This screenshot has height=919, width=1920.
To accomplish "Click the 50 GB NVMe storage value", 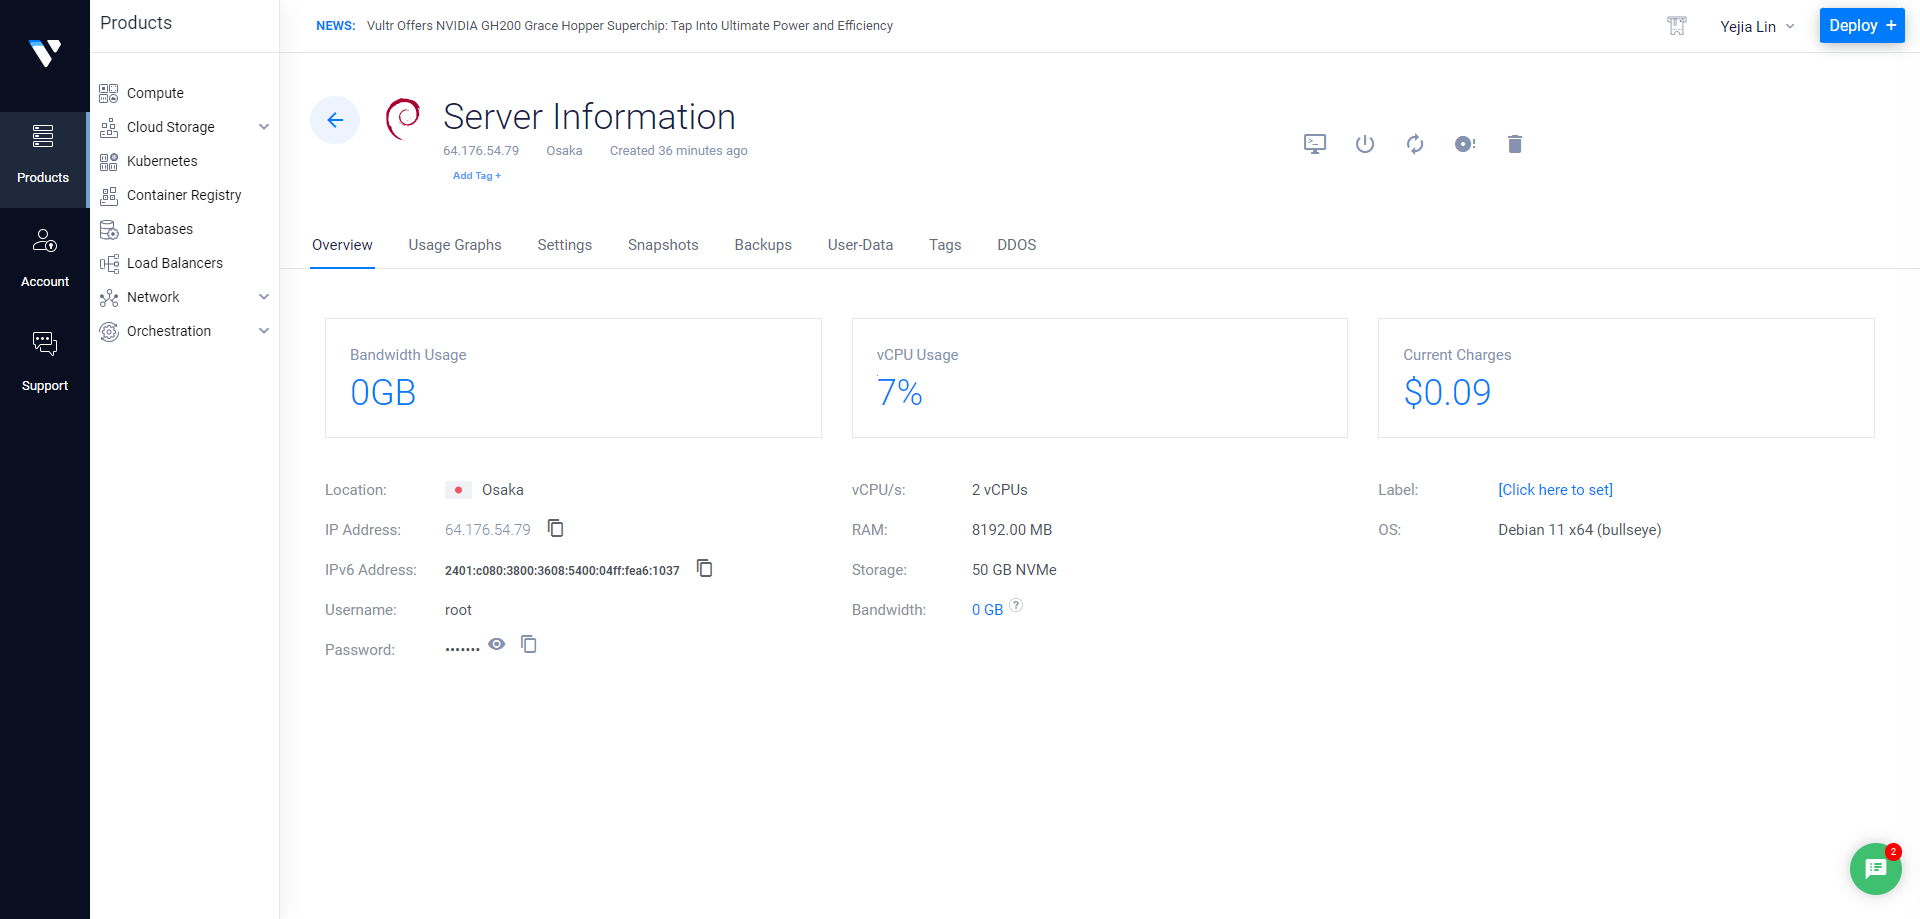I will coord(1014,570).
